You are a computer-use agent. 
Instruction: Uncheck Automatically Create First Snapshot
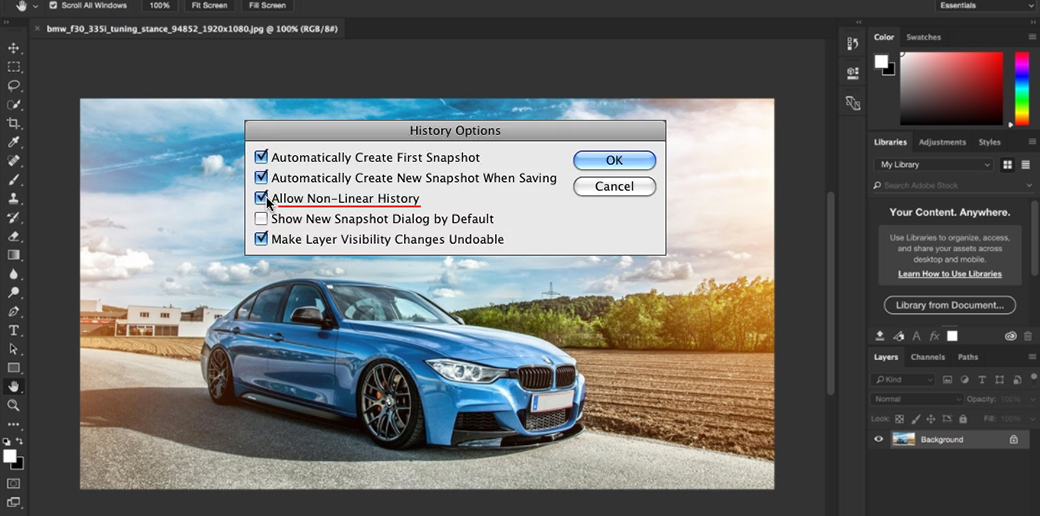[261, 157]
